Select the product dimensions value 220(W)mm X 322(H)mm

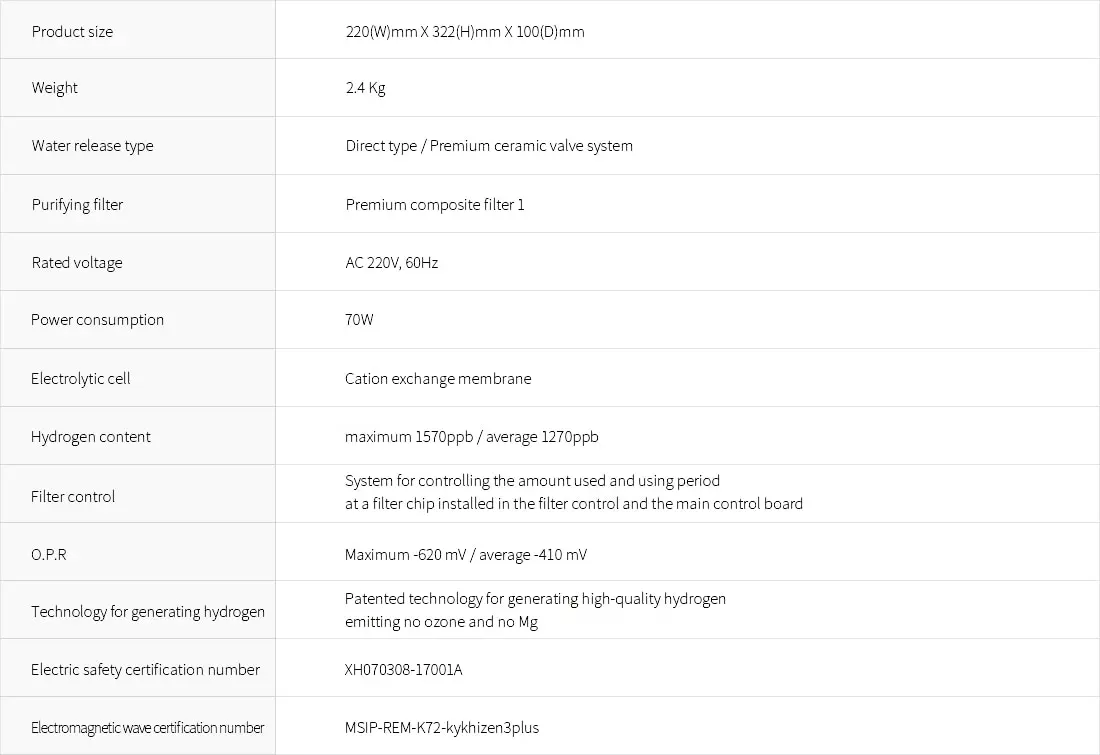pos(464,32)
